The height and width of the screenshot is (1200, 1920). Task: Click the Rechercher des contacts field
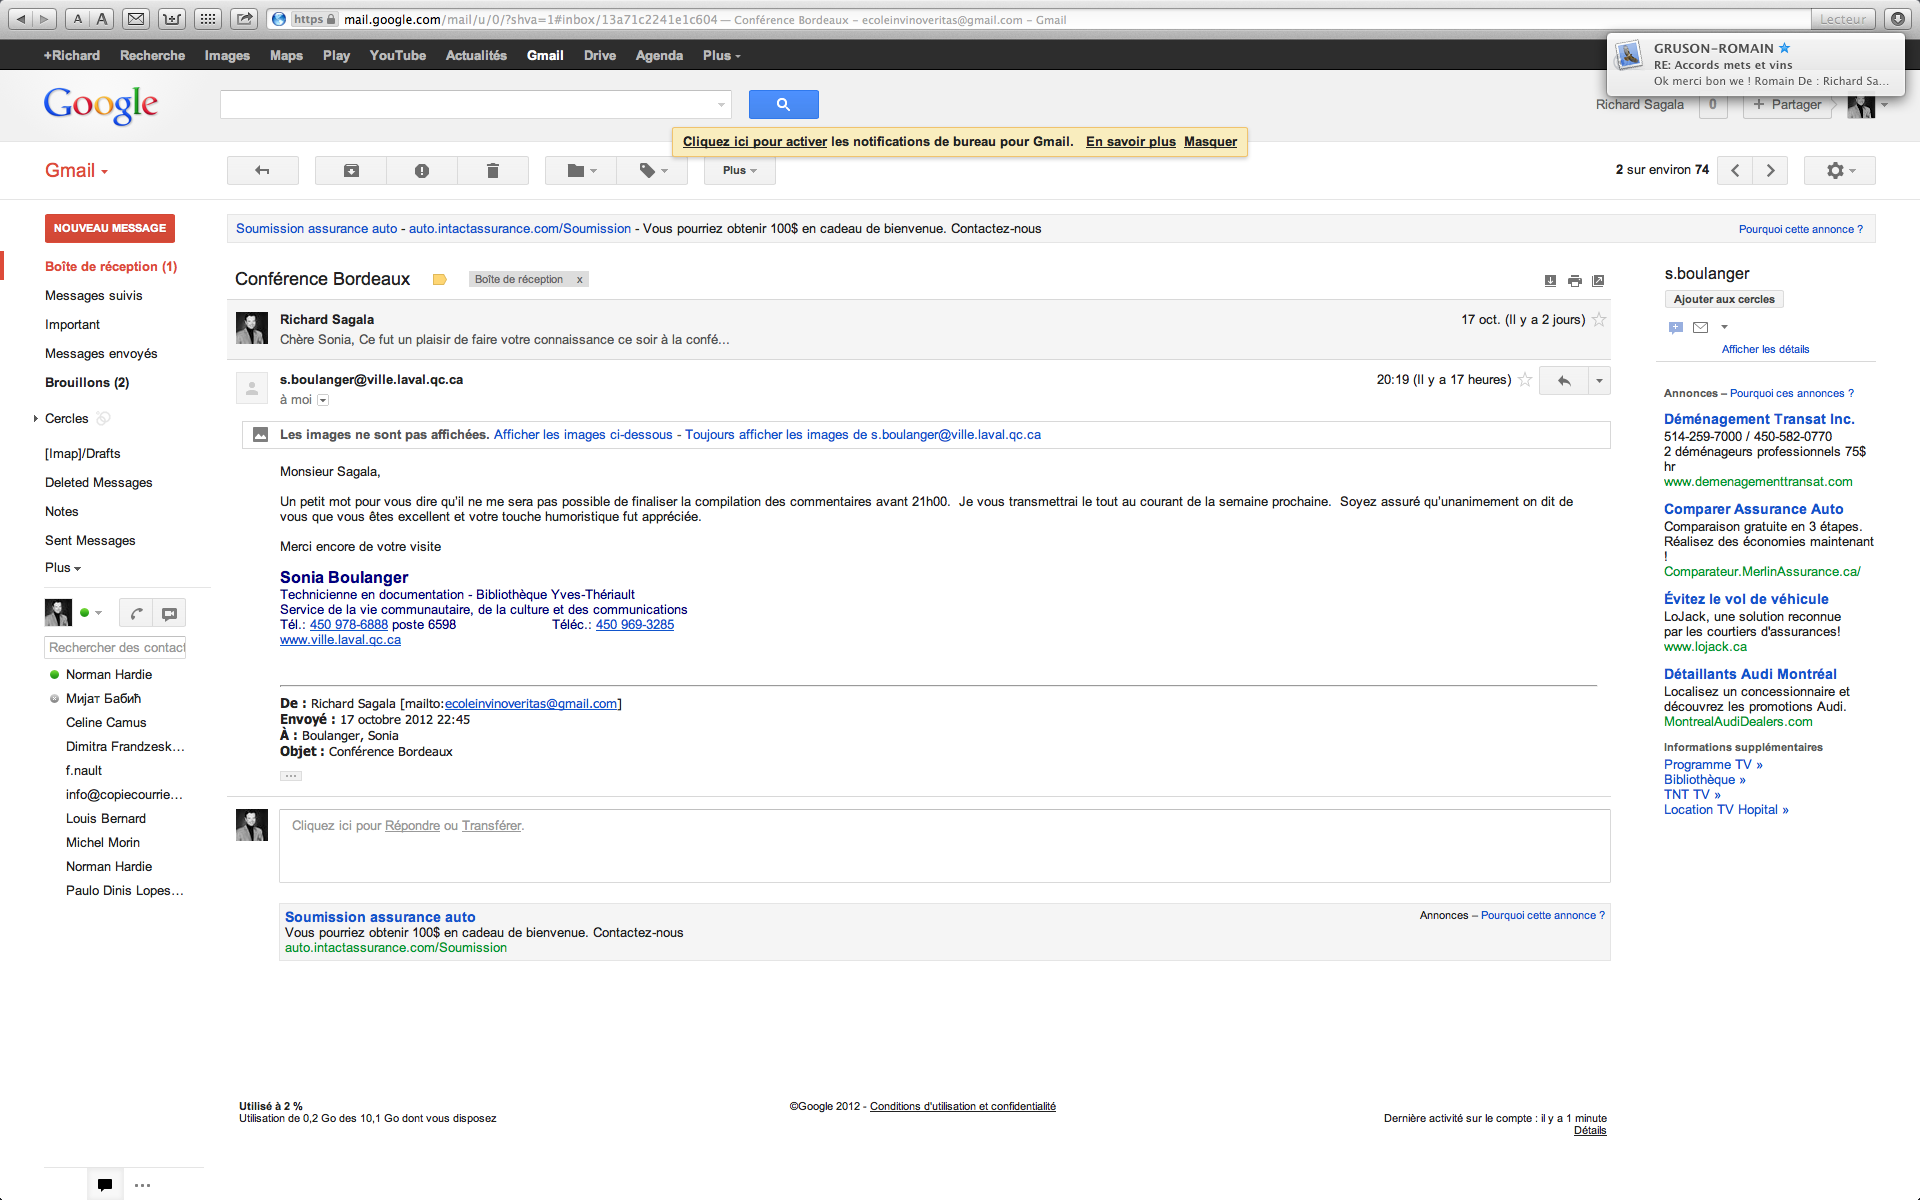coord(116,648)
